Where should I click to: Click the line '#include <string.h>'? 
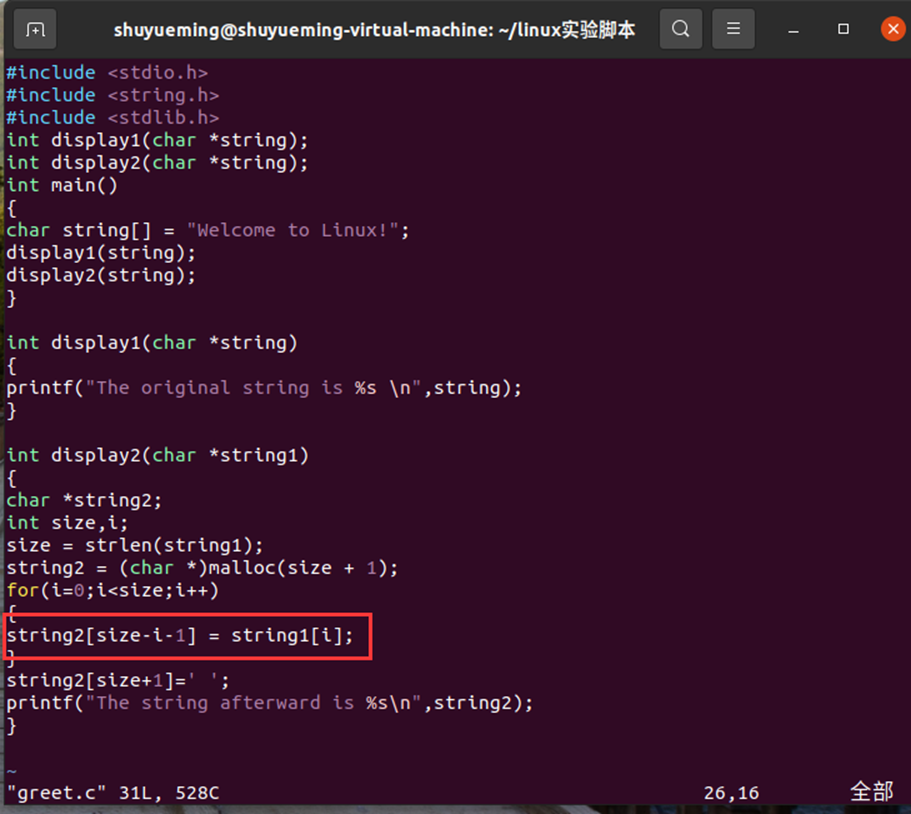(113, 95)
